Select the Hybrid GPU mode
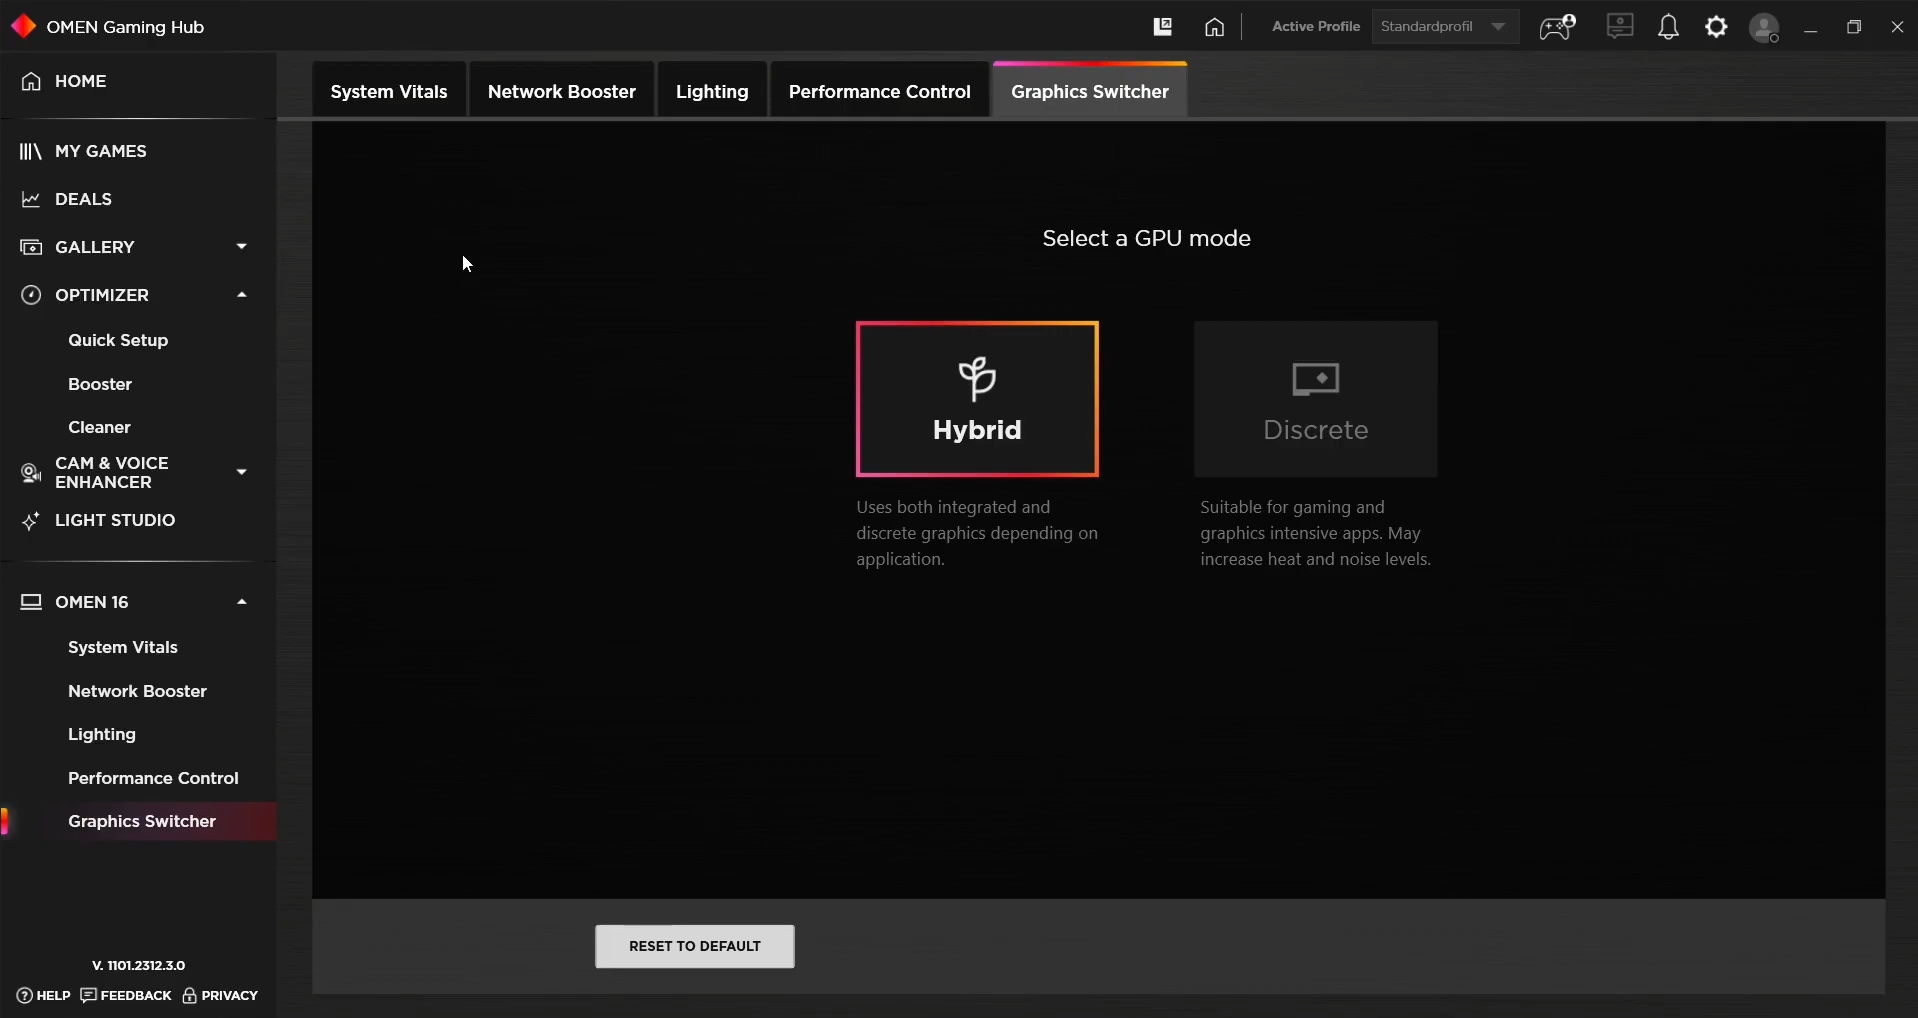Image resolution: width=1918 pixels, height=1018 pixels. pyautogui.click(x=977, y=399)
